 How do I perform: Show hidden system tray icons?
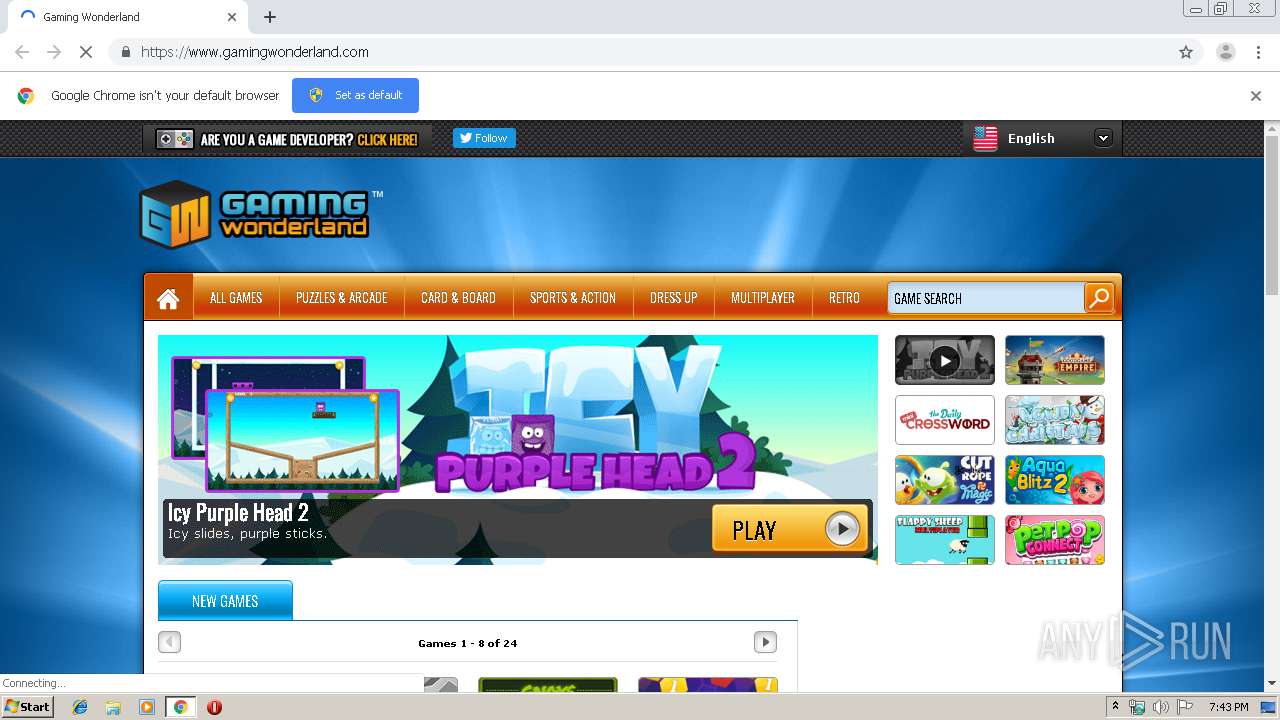1115,707
